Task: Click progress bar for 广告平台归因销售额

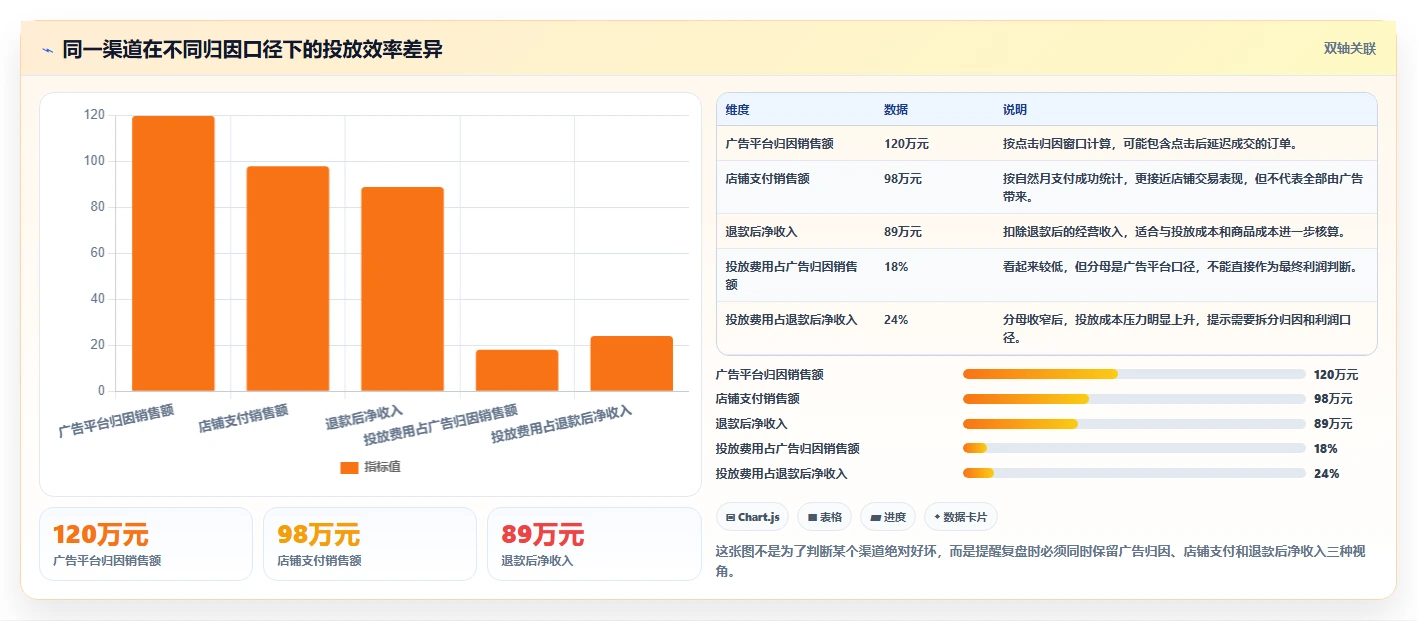Action: tap(1134, 374)
